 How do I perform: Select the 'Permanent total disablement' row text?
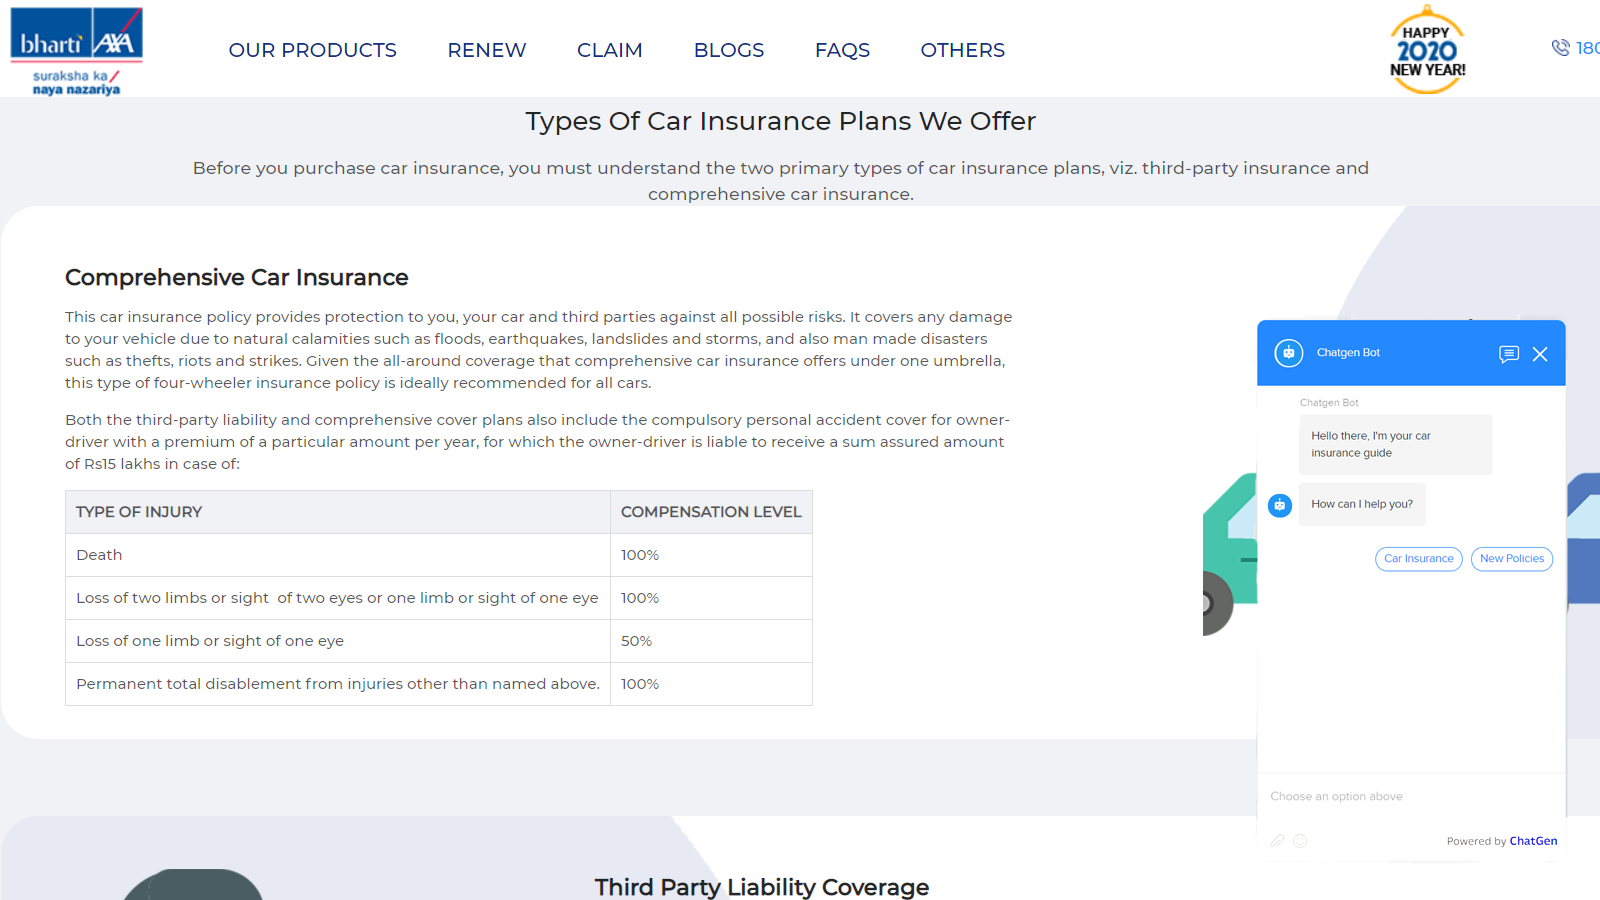(x=338, y=684)
